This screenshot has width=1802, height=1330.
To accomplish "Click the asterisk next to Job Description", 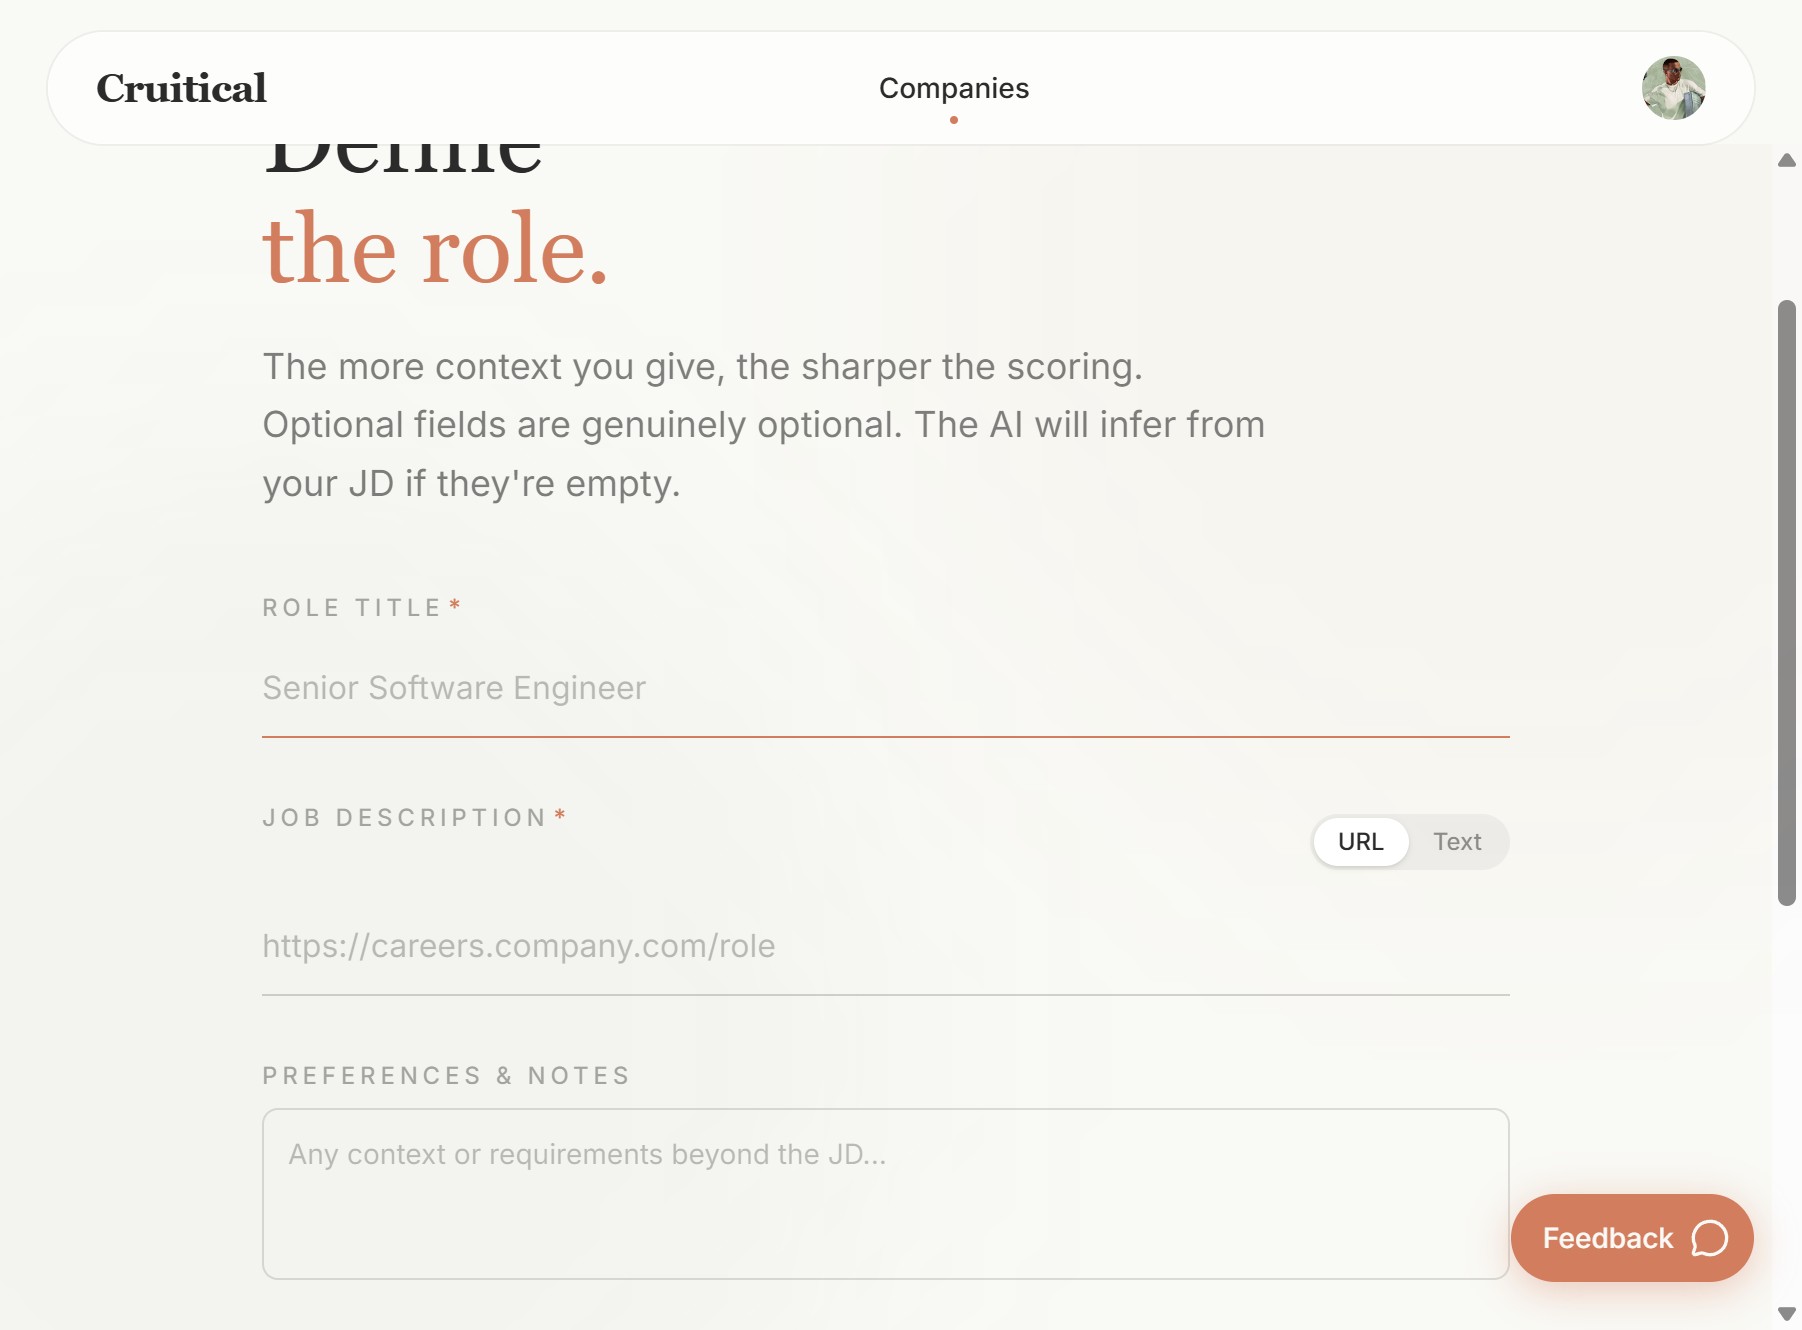I will pos(560,815).
